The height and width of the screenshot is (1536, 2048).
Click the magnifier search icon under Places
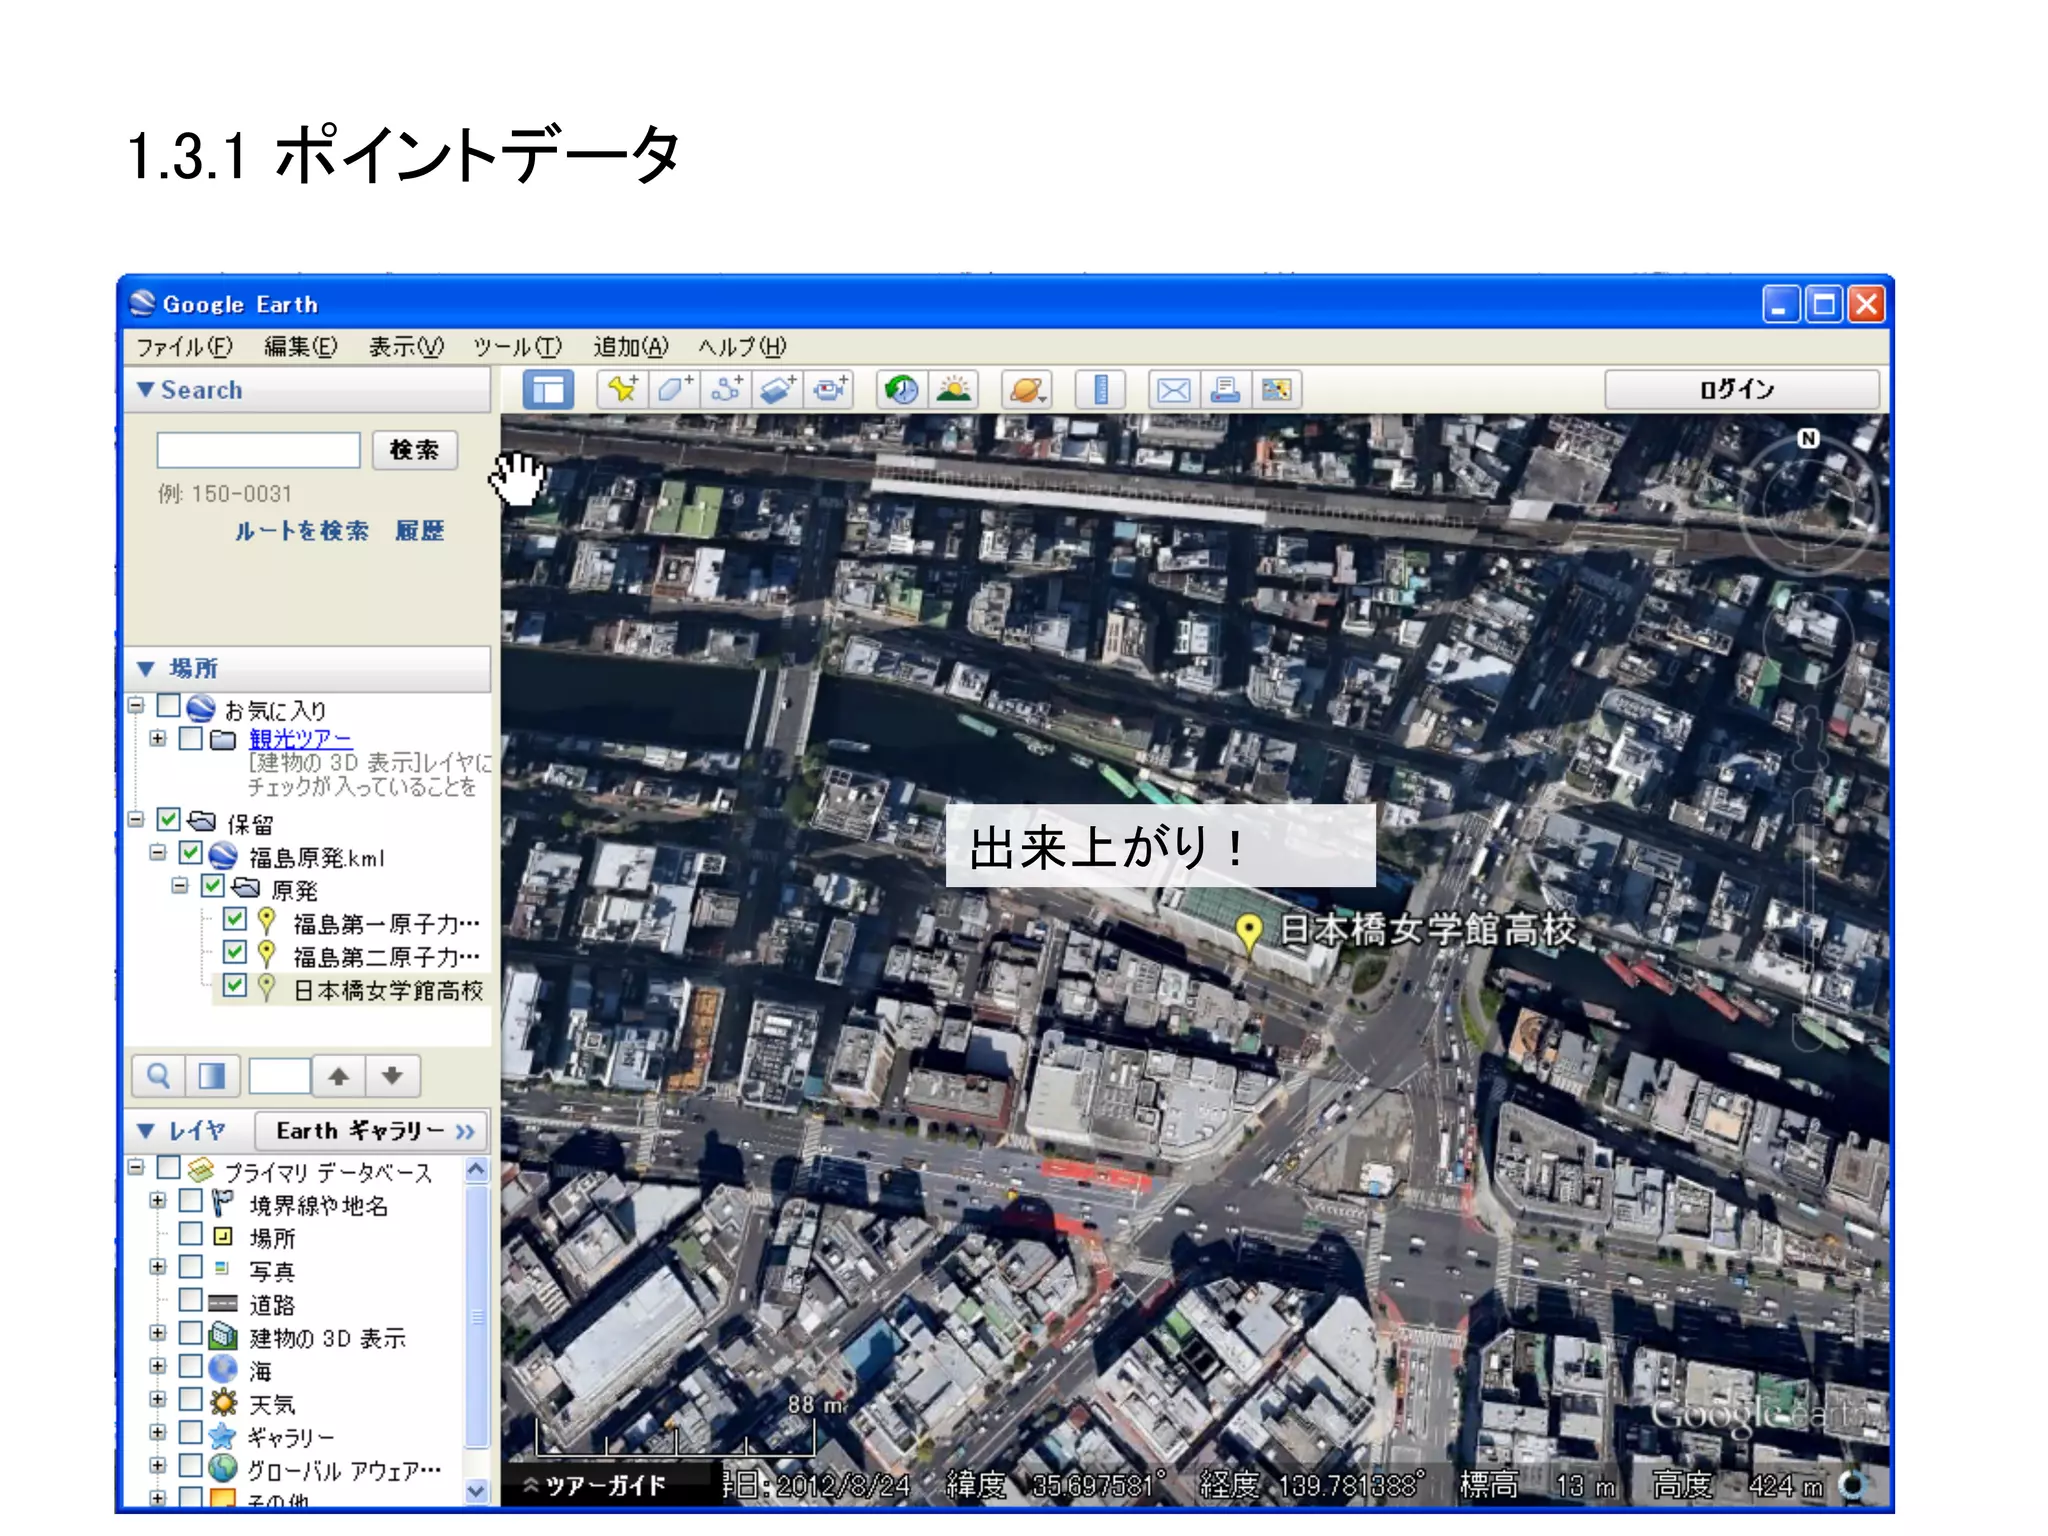pos(158,1076)
